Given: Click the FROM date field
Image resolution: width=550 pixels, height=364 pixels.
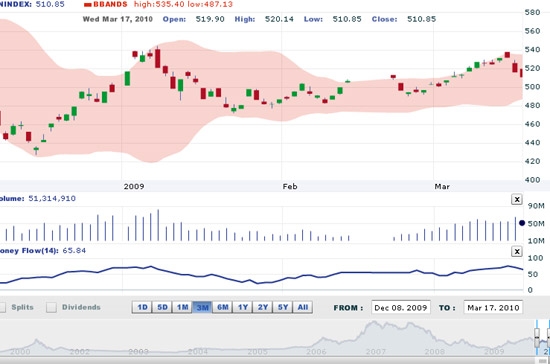Looking at the screenshot, I should [401, 308].
